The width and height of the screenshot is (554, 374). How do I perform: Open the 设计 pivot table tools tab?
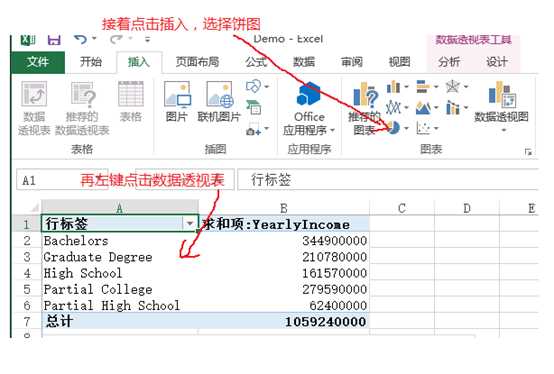pyautogui.click(x=497, y=62)
